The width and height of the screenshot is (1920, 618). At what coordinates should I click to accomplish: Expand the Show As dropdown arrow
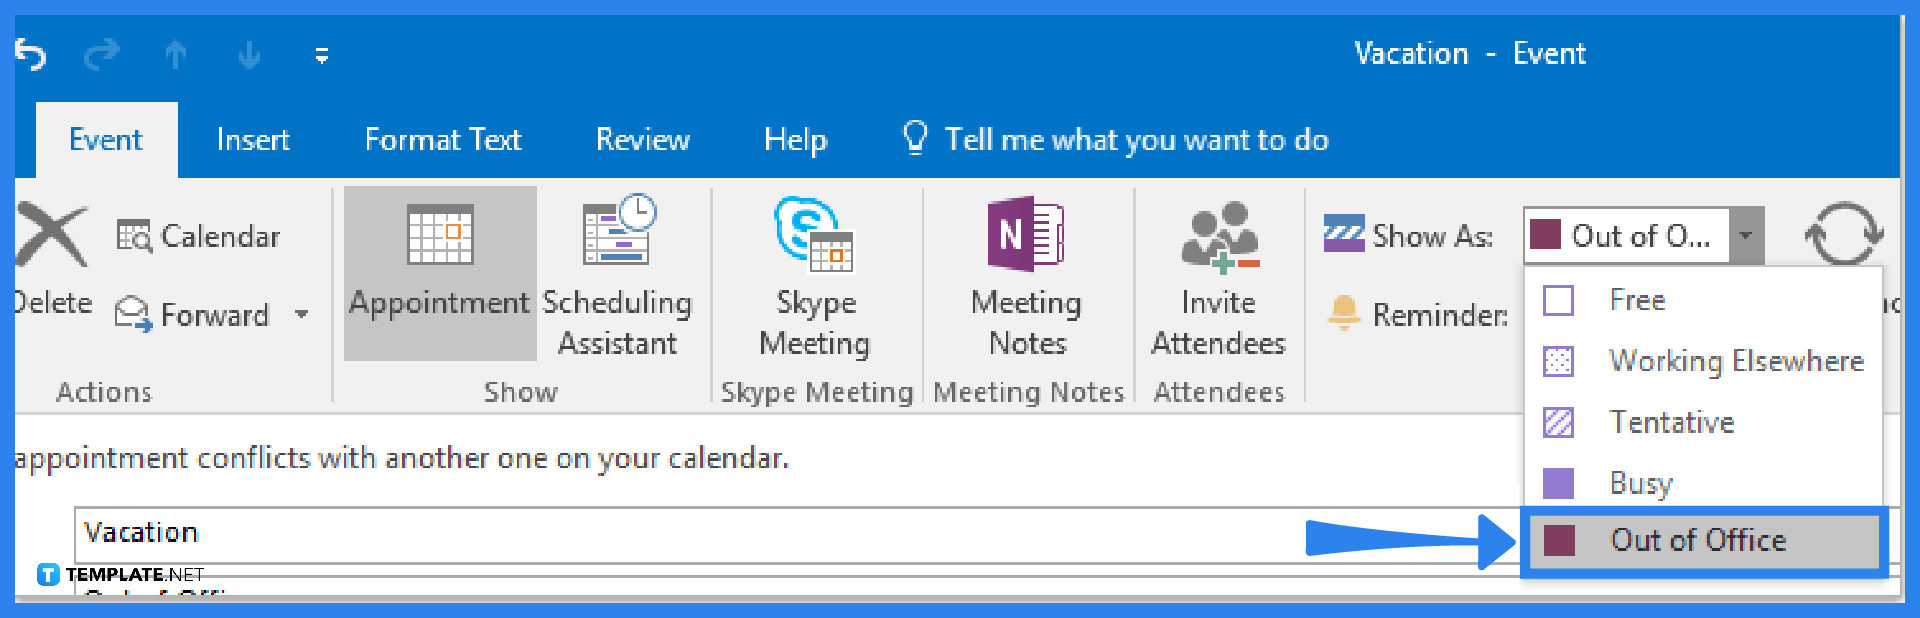coord(1746,236)
